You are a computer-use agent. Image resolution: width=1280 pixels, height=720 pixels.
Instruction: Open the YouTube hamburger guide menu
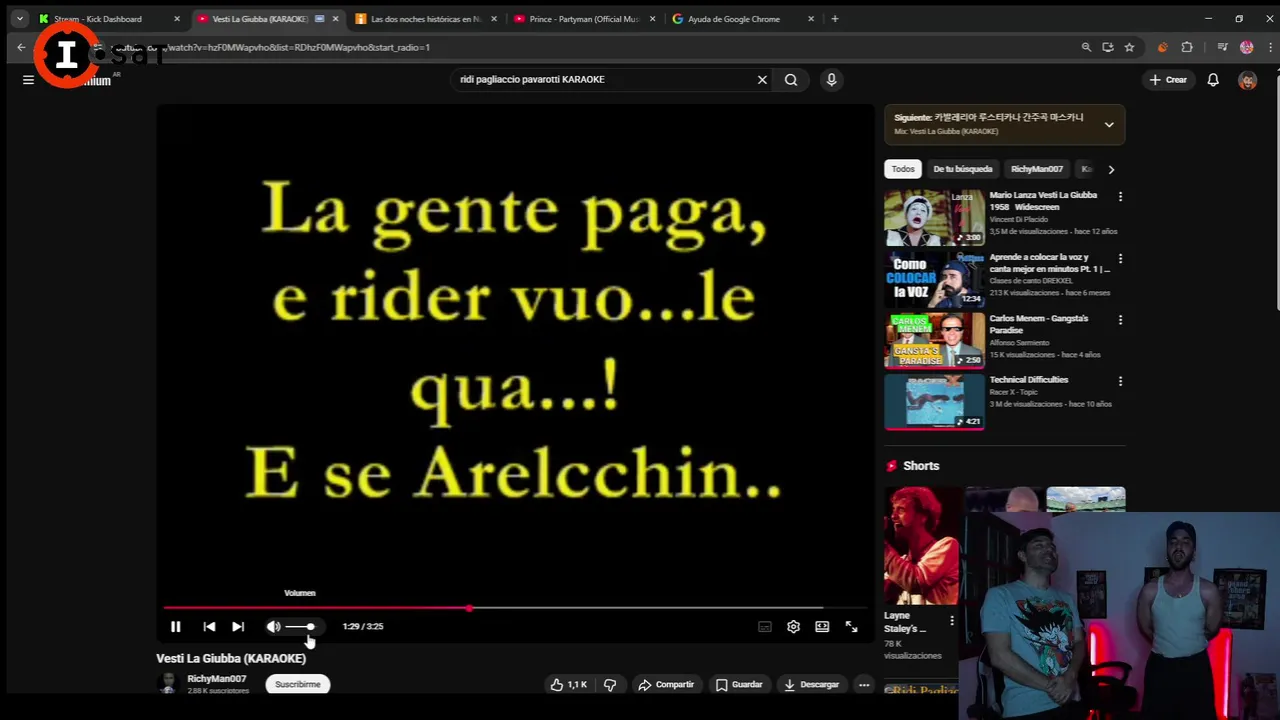point(28,80)
